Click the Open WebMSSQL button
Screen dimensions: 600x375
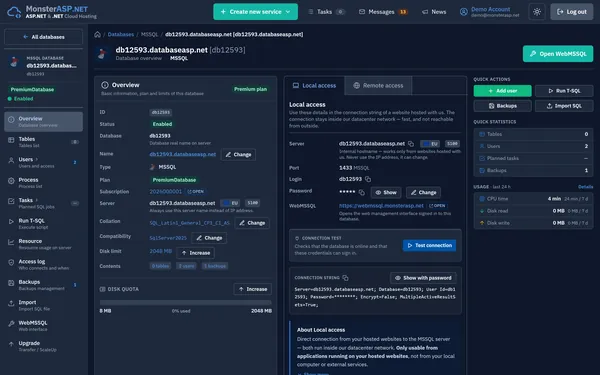[x=558, y=54]
